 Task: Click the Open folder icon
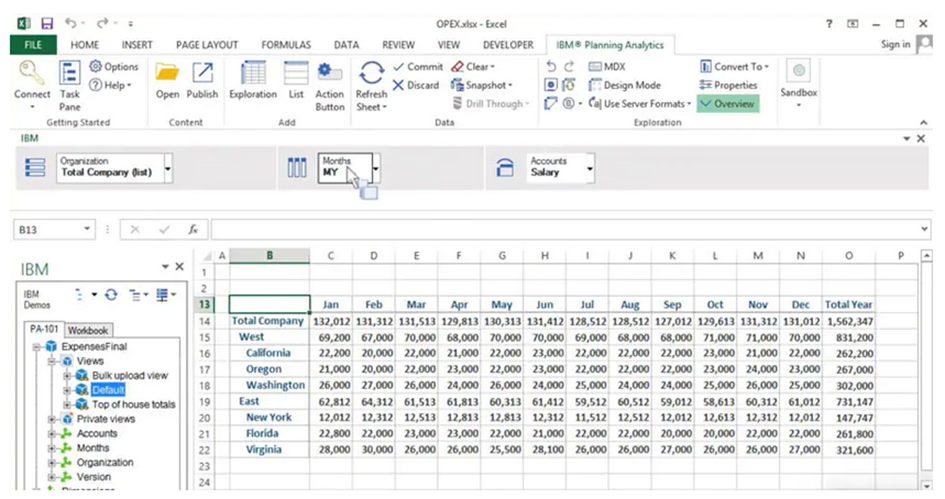(x=167, y=73)
